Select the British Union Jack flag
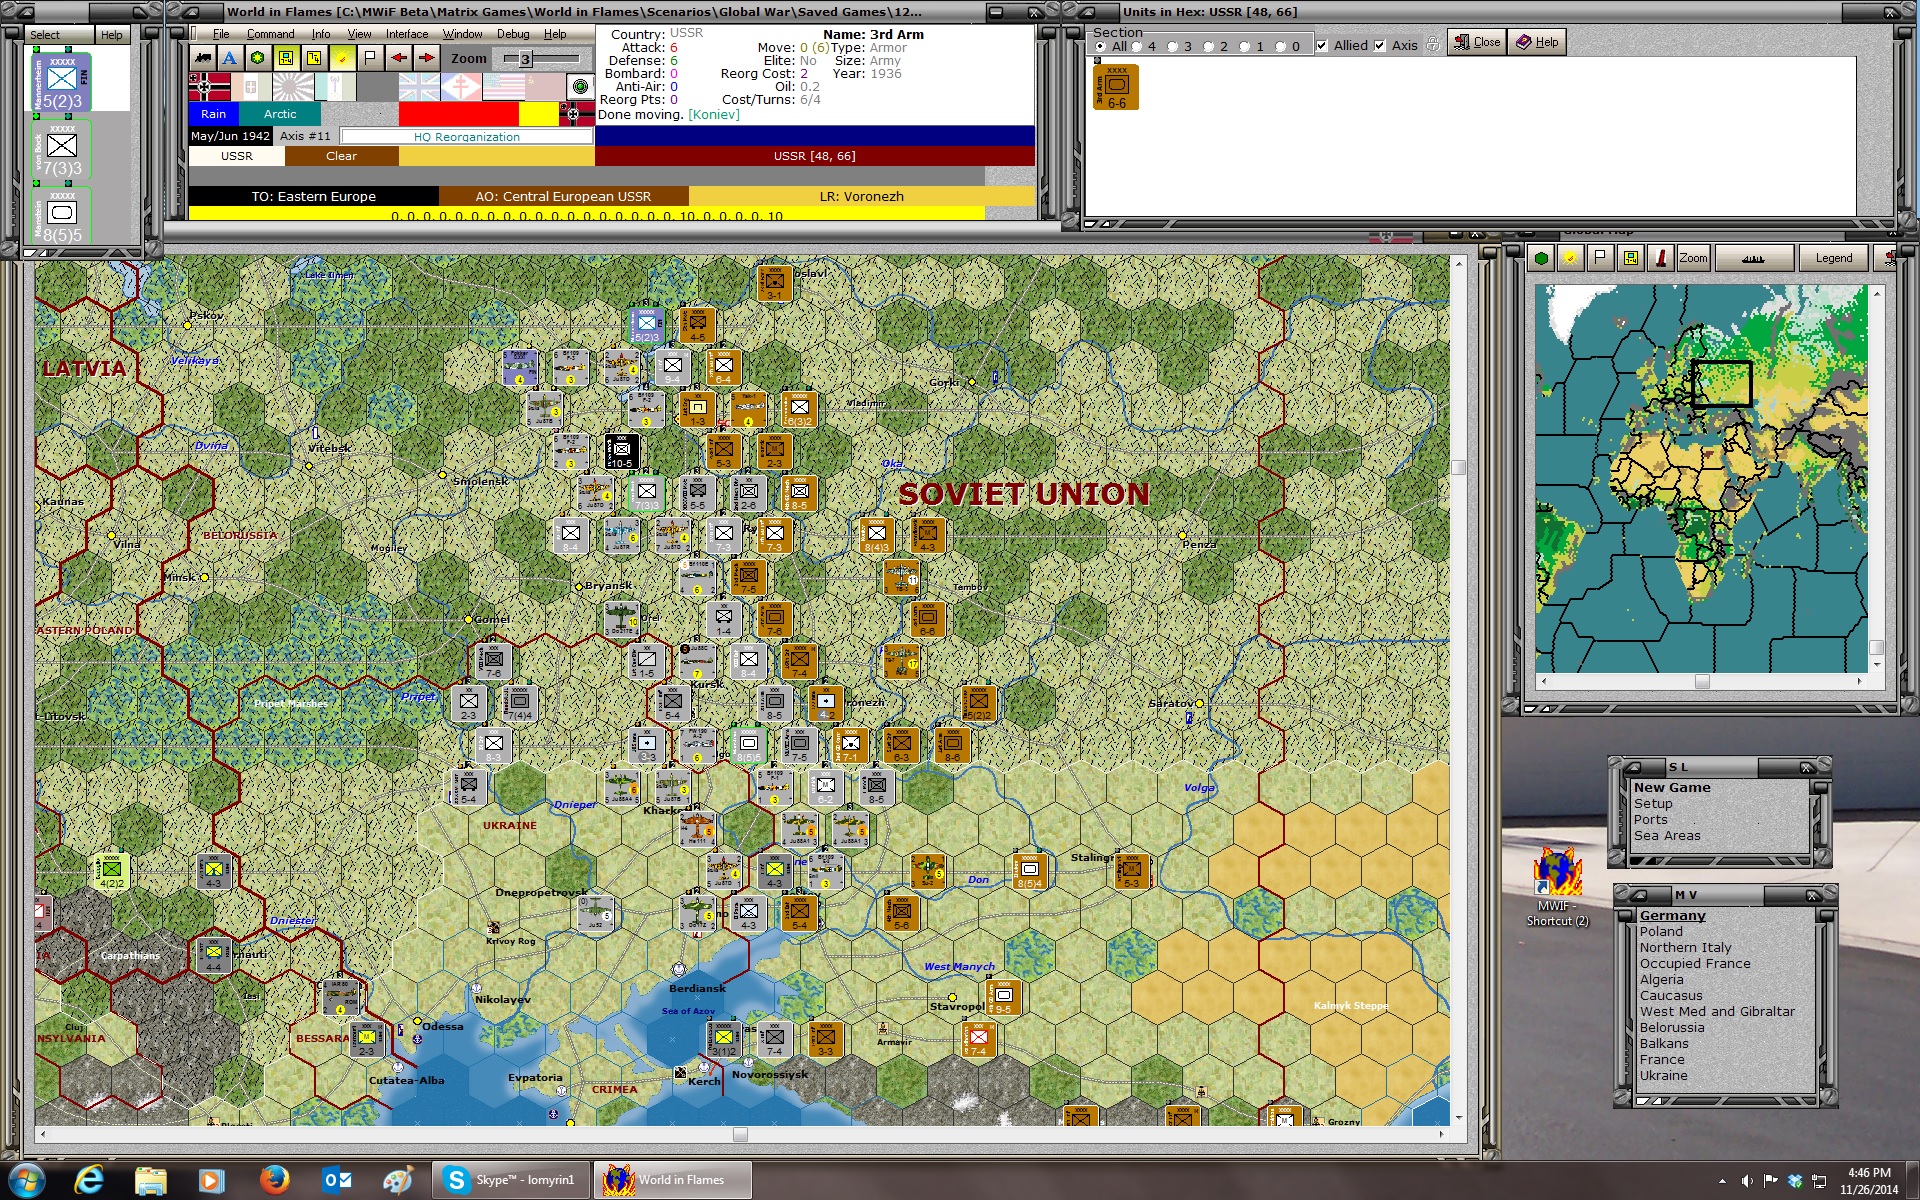 pos(419,87)
